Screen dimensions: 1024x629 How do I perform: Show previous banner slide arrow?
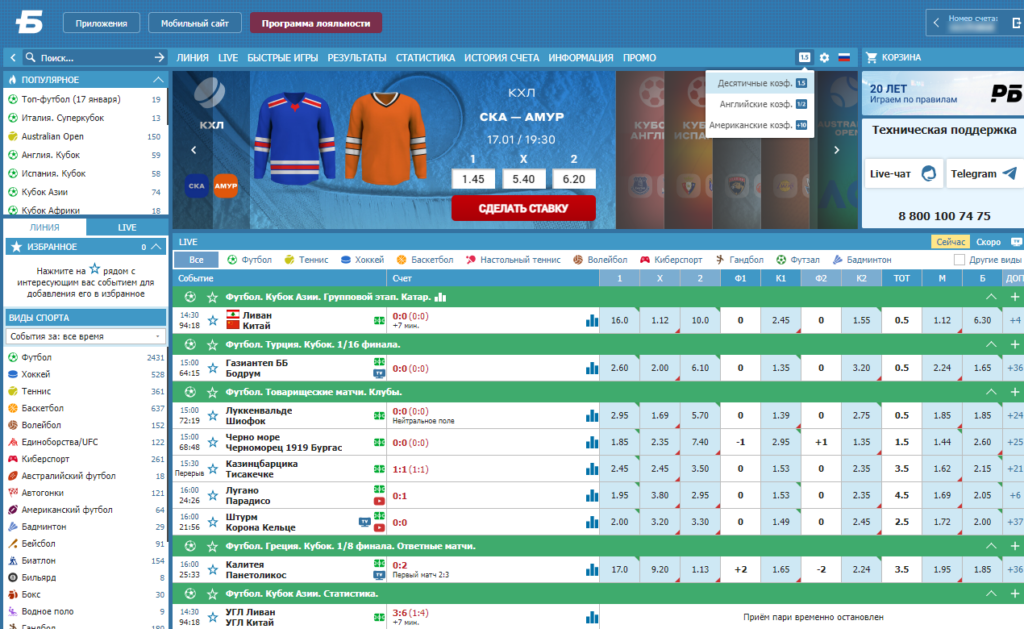coord(193,150)
